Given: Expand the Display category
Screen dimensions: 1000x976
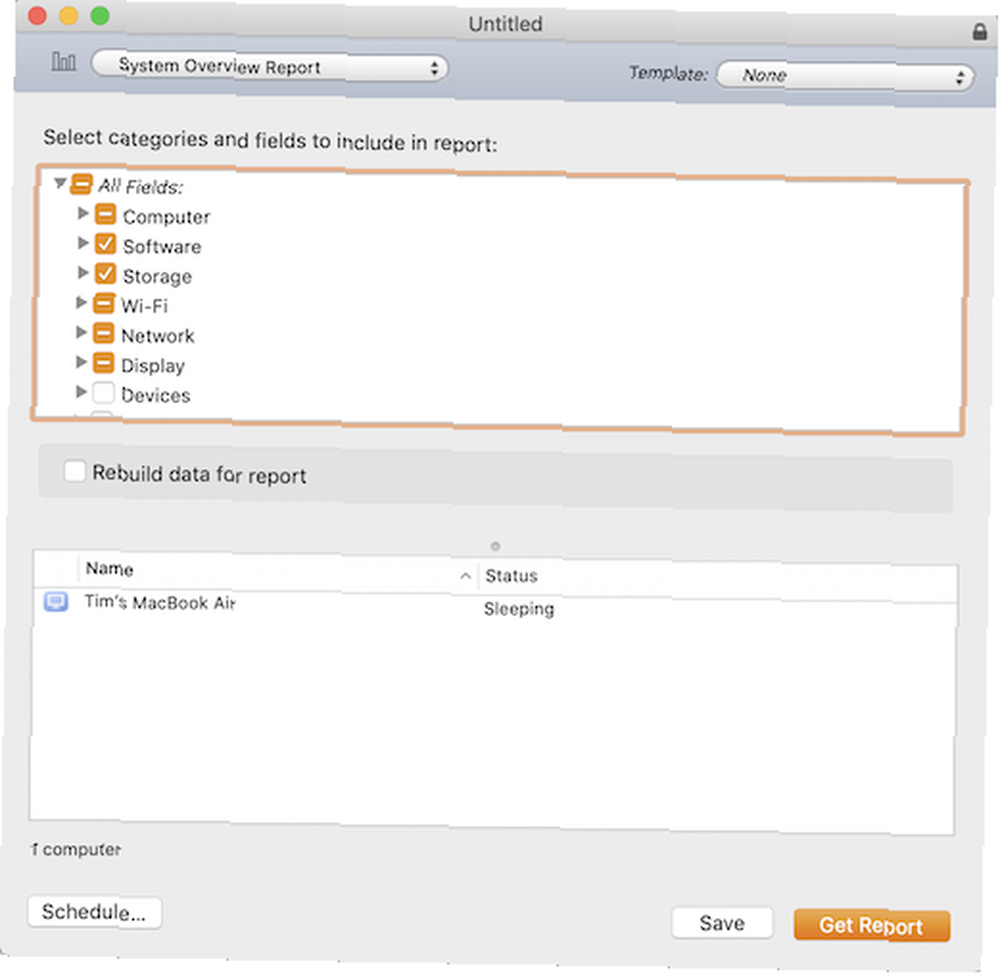Looking at the screenshot, I should coord(82,362).
